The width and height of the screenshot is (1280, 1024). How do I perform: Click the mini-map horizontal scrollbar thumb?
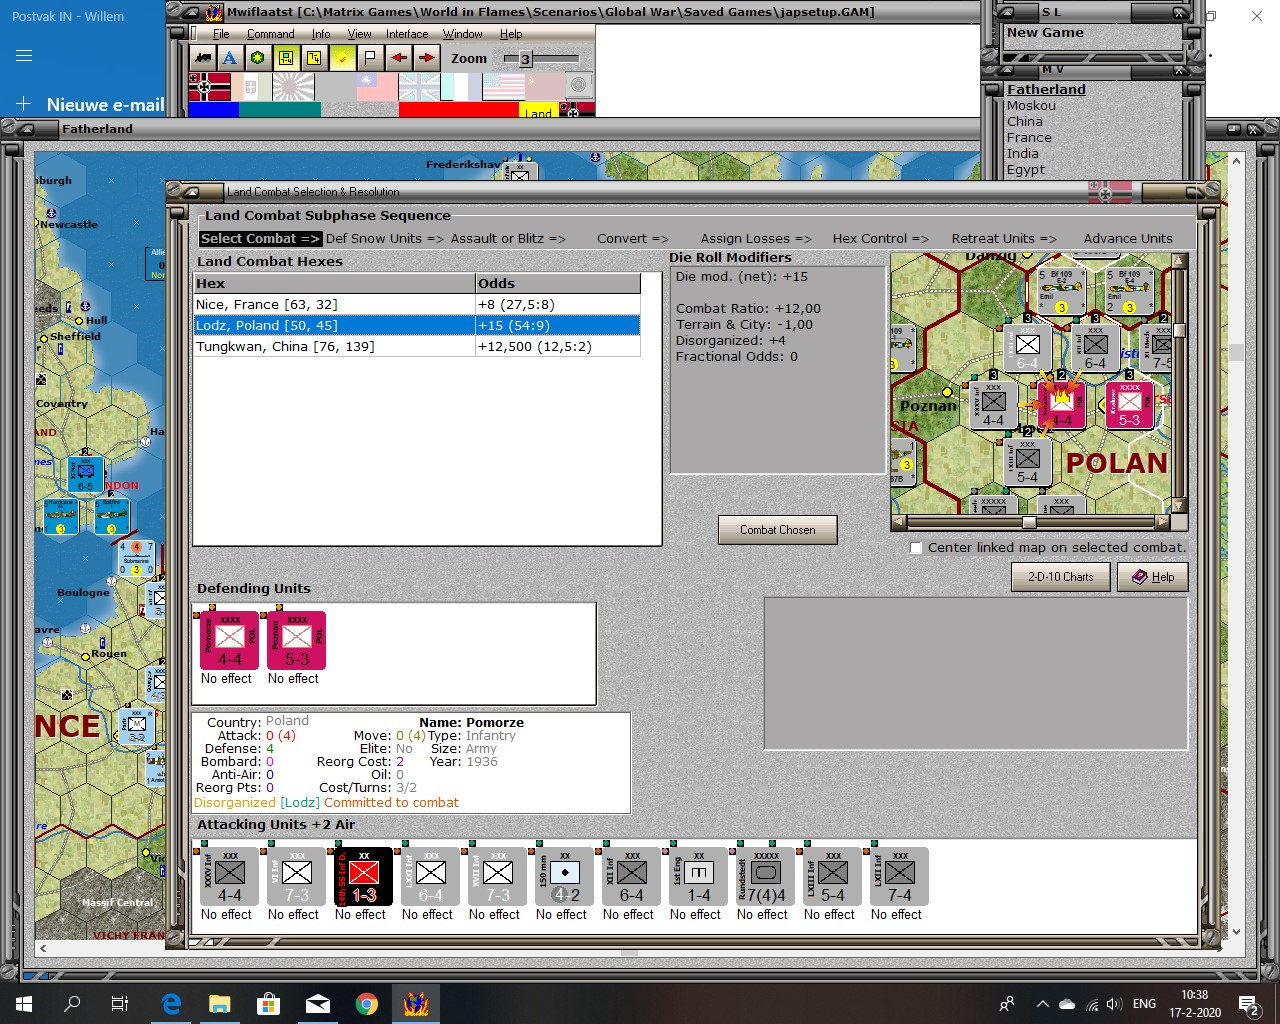[x=1029, y=522]
